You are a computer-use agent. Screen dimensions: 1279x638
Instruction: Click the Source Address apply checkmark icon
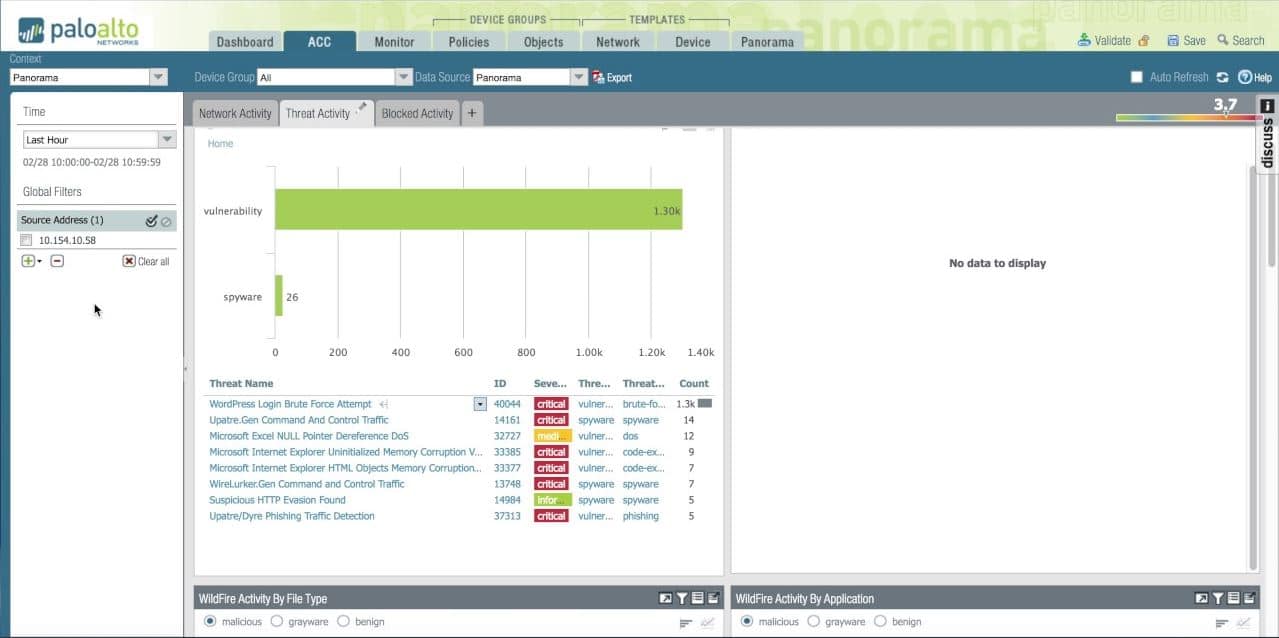point(151,221)
